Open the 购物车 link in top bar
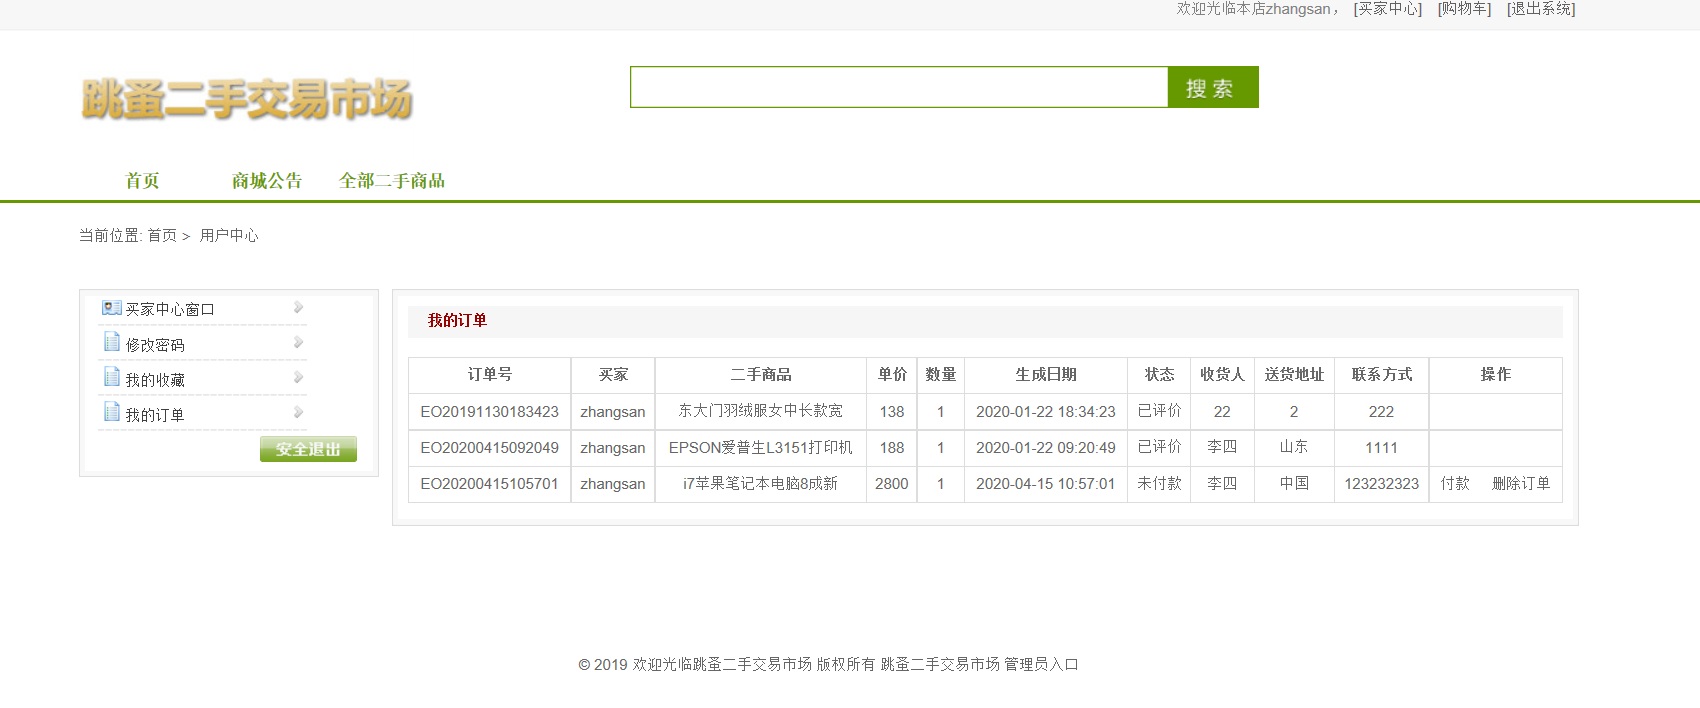 coord(1464,9)
